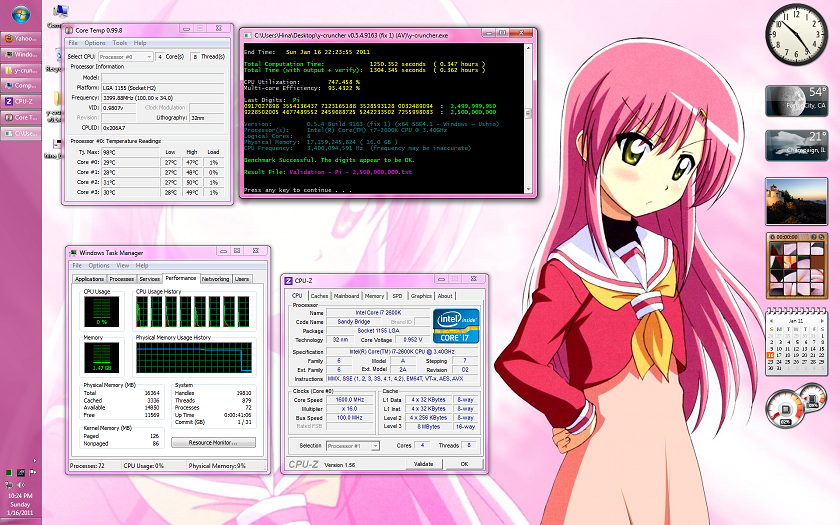Open the Yahoo taskbar item
The height and width of the screenshot is (525, 840).
[20, 39]
